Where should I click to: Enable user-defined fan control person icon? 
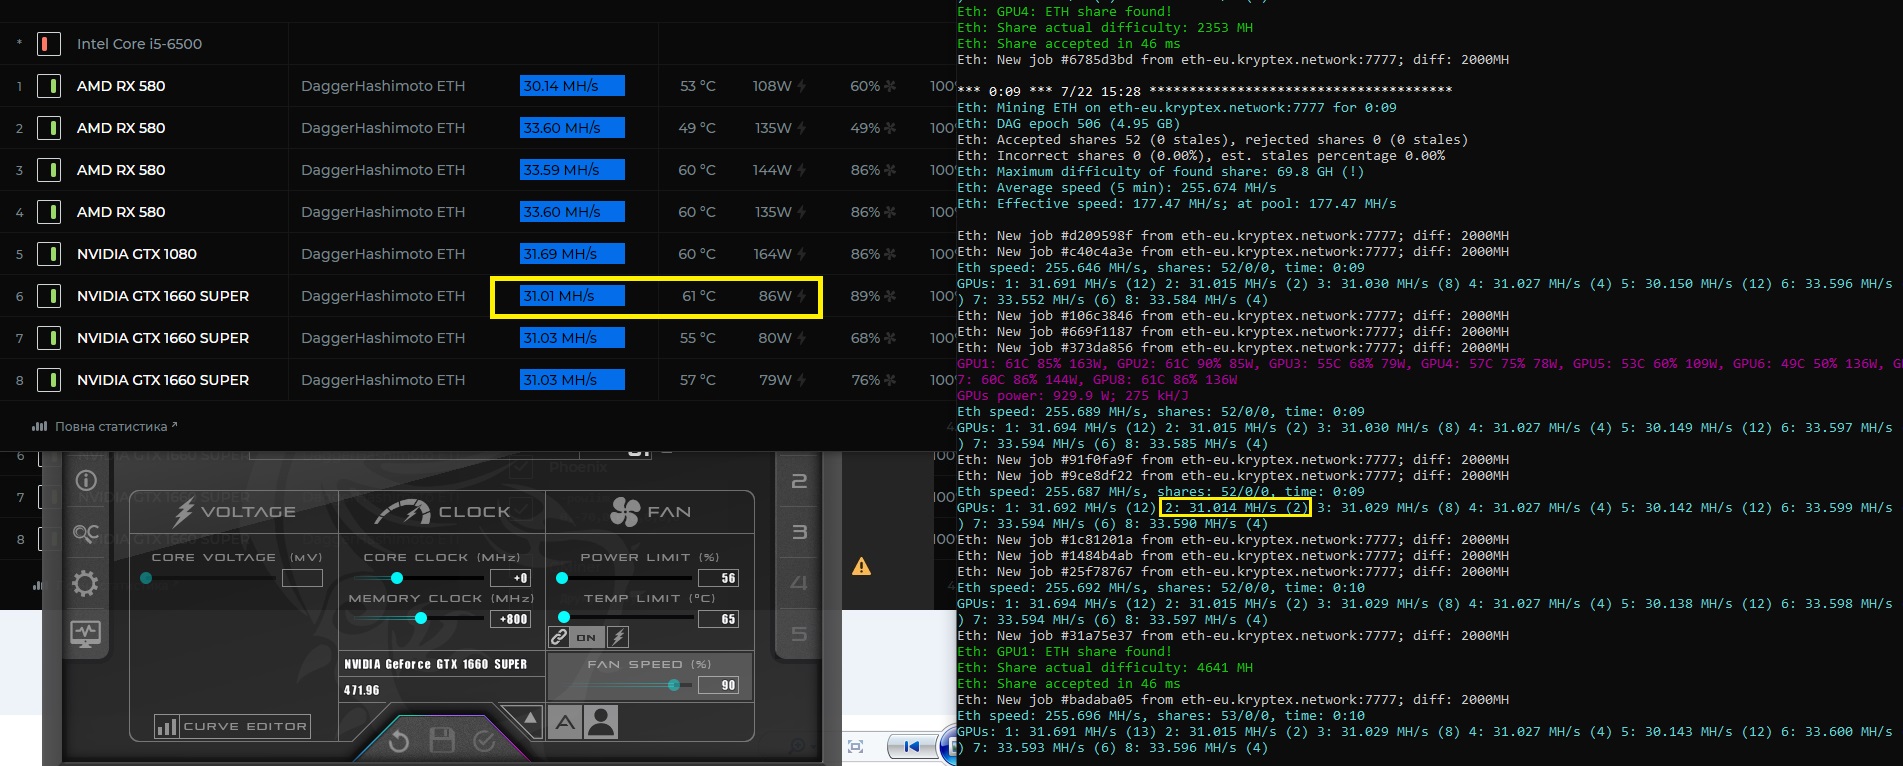pos(602,722)
